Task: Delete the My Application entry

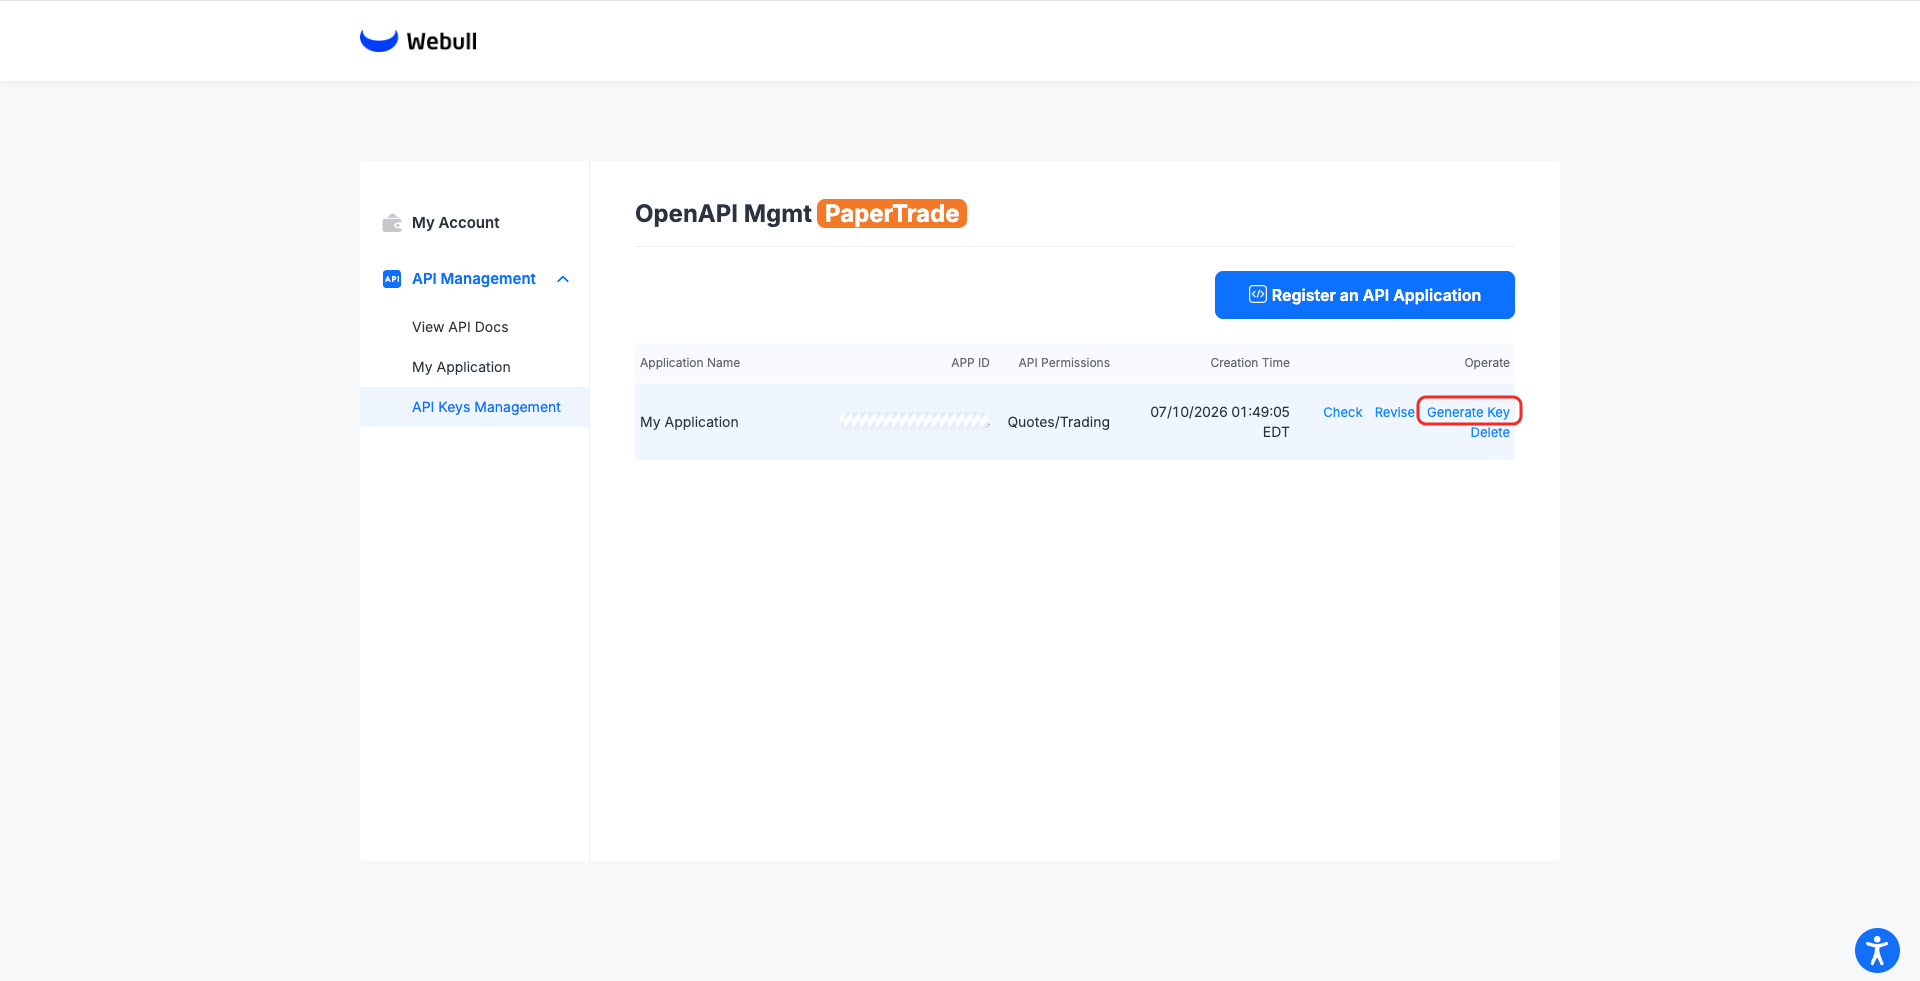Action: (x=1490, y=432)
